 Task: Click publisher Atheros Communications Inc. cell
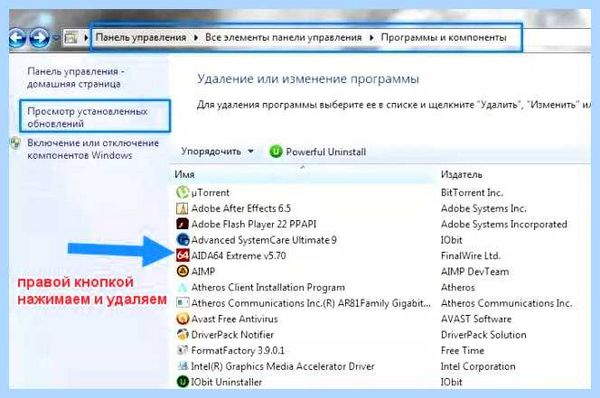(x=507, y=303)
